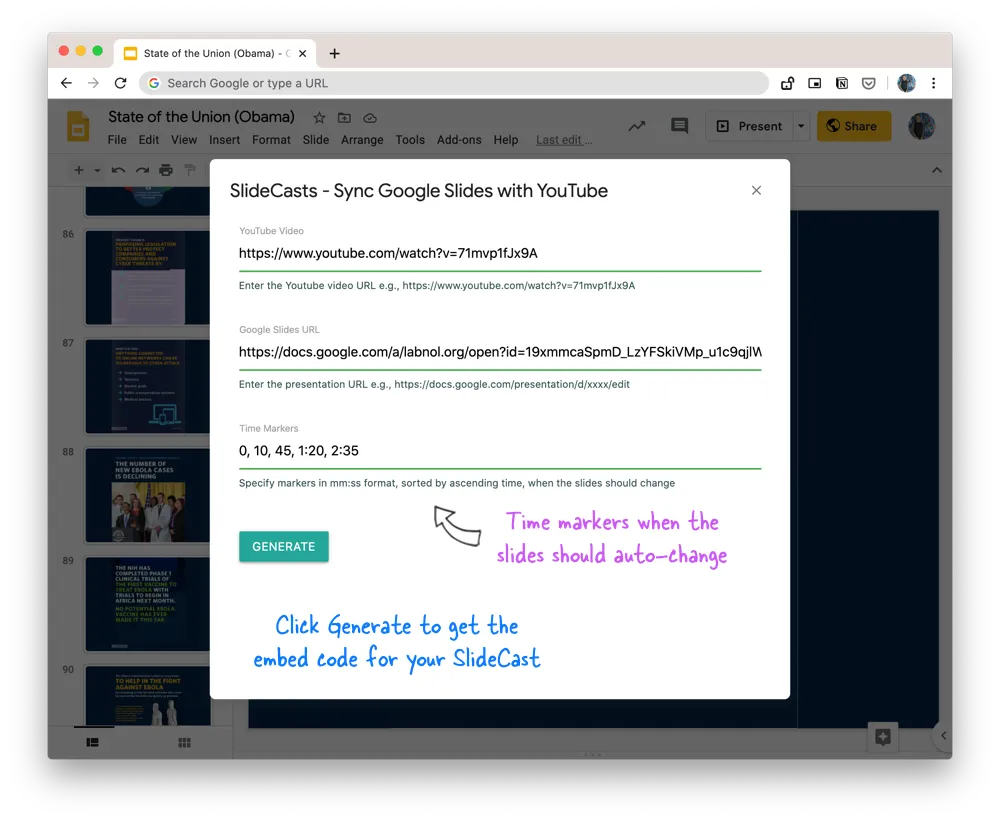Expand the Present button dropdown arrow
1000x822 pixels.
tap(801, 126)
